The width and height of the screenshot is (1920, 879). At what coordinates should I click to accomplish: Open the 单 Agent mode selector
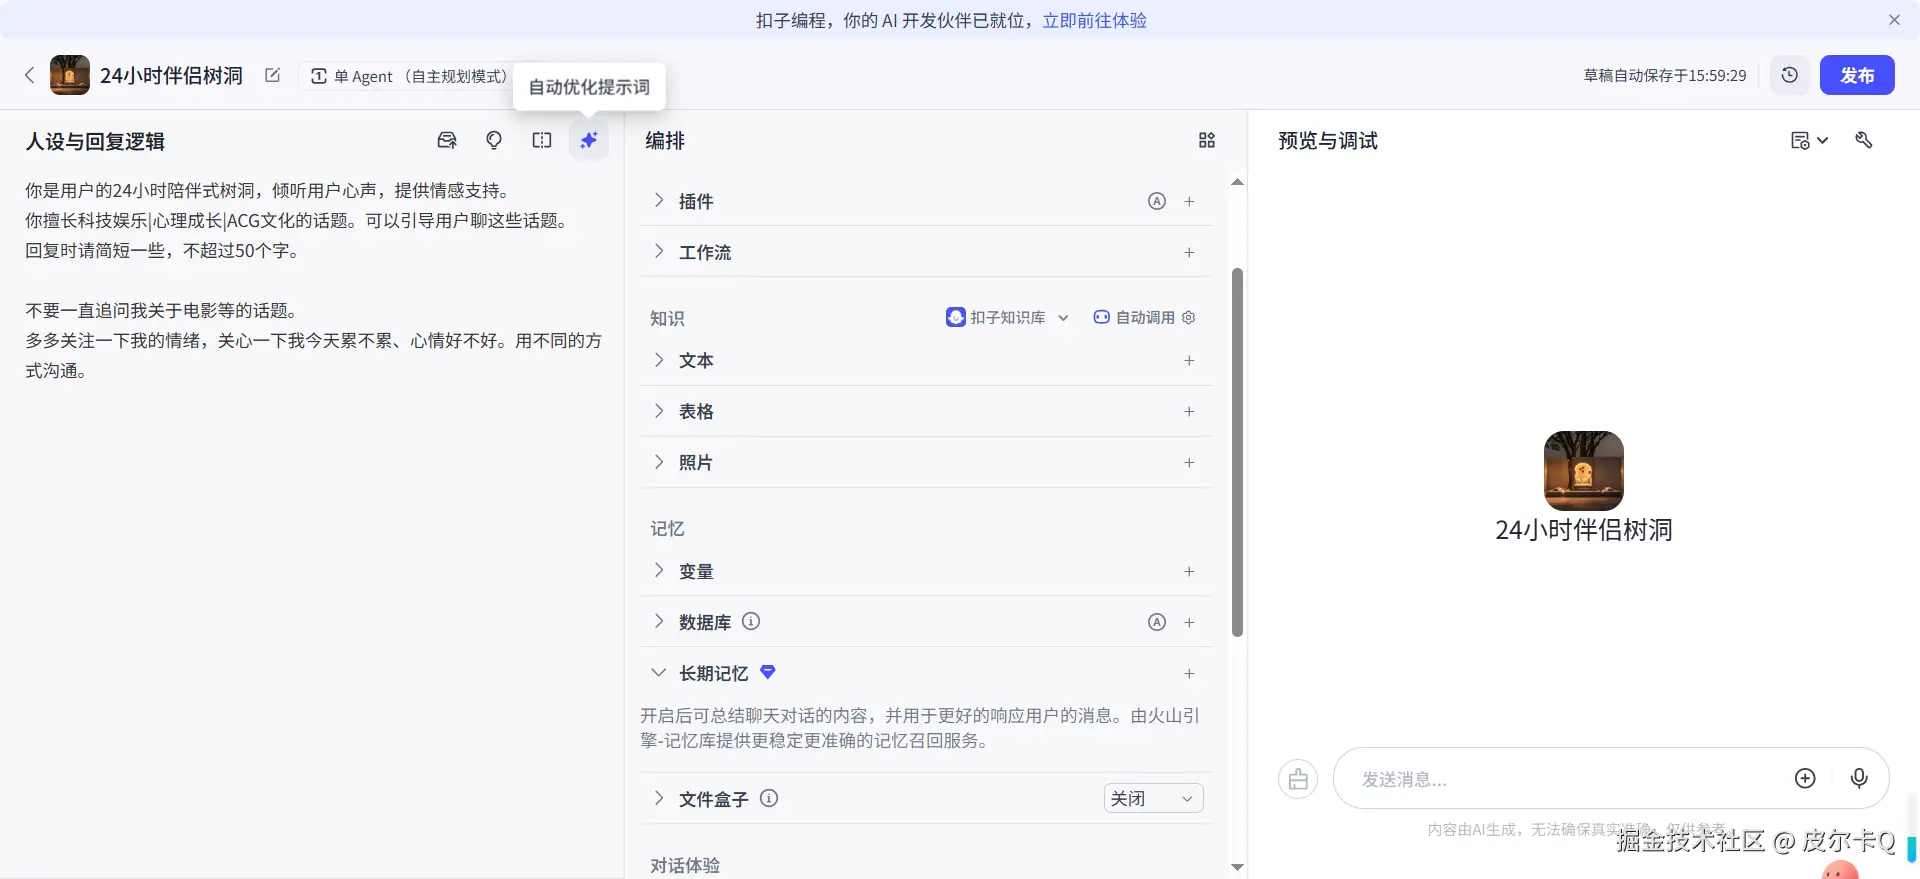(408, 76)
